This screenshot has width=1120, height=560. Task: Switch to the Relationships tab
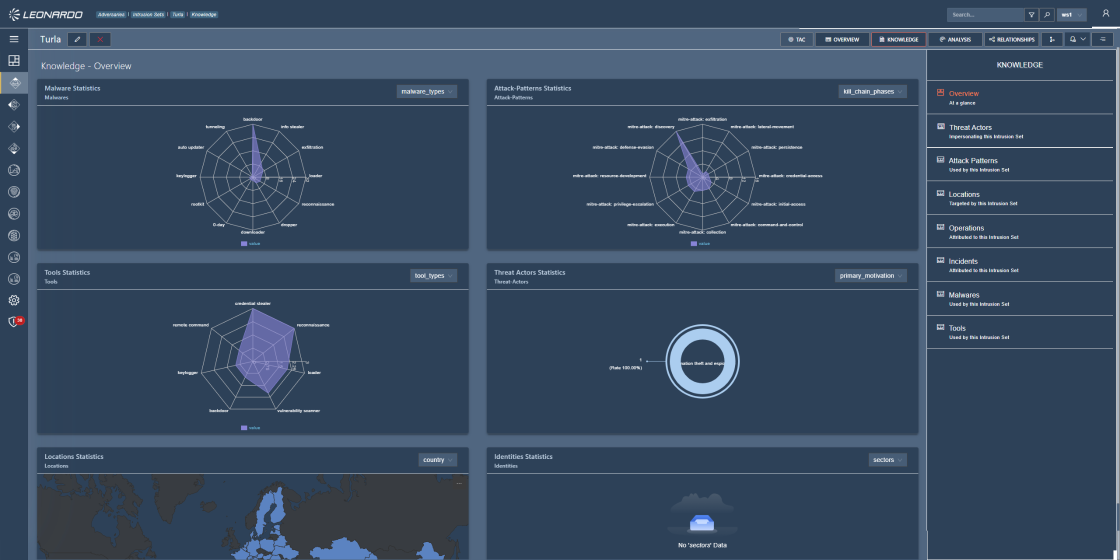(1011, 39)
